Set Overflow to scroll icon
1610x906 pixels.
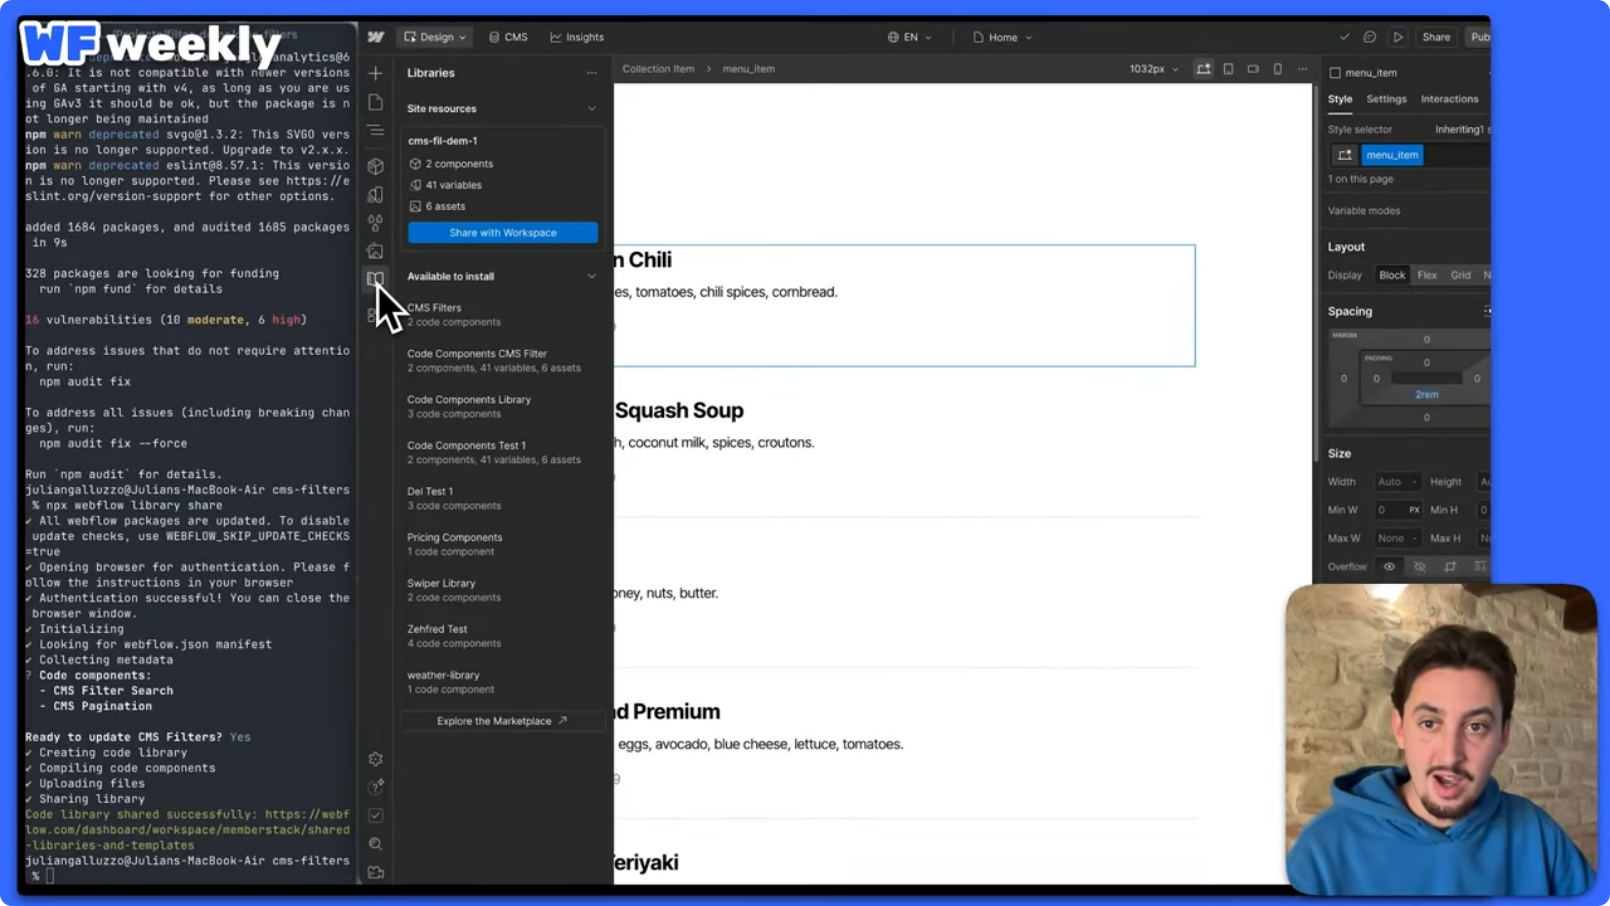(1450, 567)
